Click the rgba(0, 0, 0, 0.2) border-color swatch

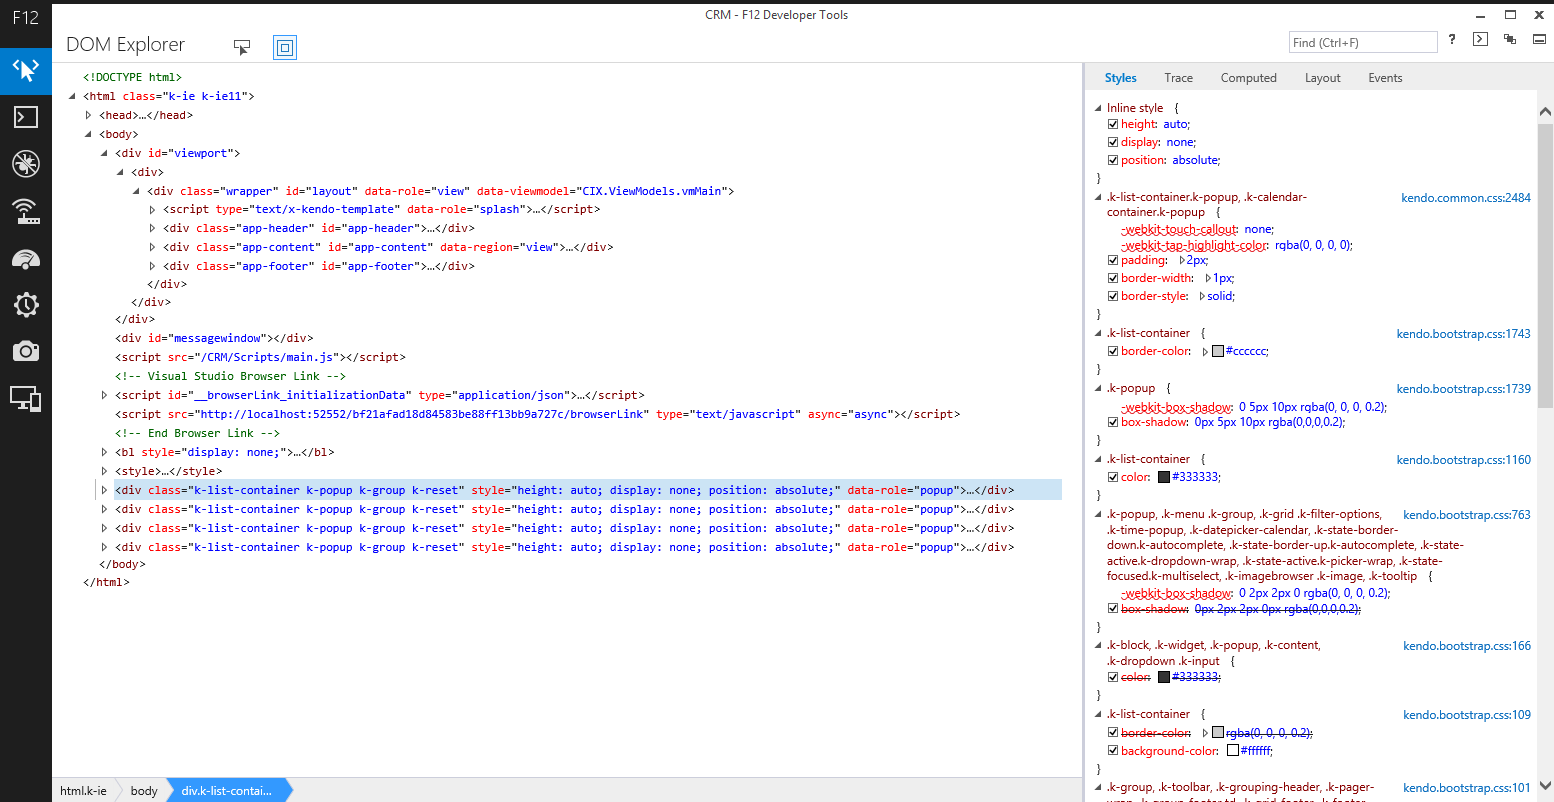[1218, 733]
